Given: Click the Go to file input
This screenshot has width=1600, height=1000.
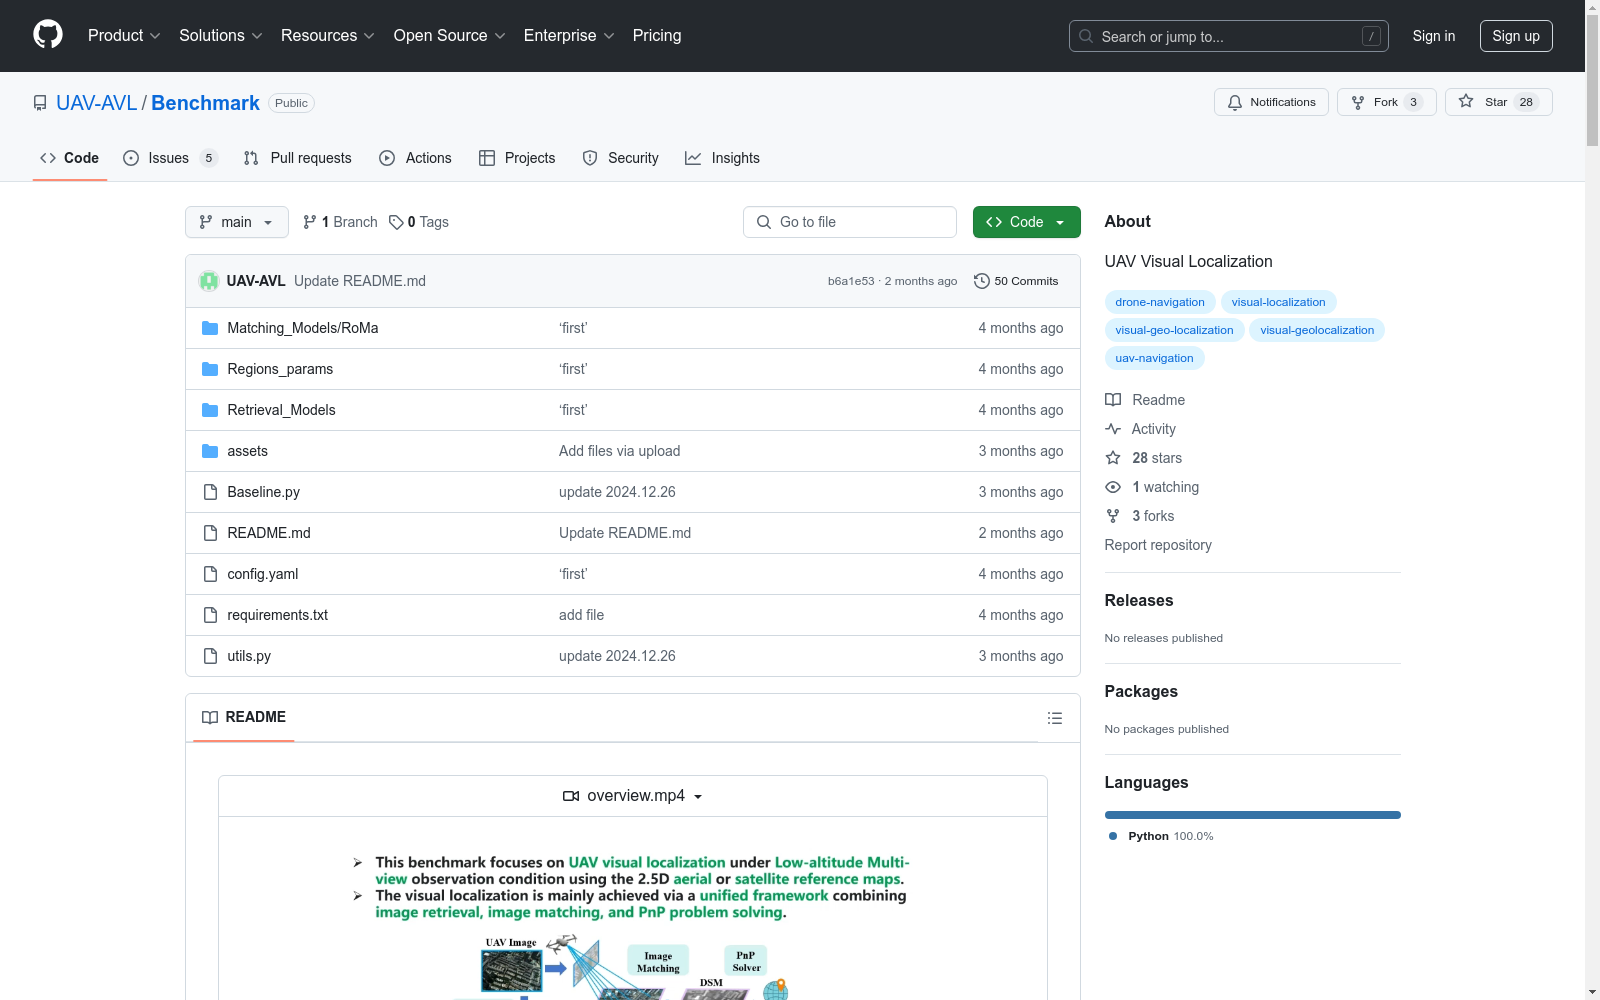Looking at the screenshot, I should (x=850, y=222).
